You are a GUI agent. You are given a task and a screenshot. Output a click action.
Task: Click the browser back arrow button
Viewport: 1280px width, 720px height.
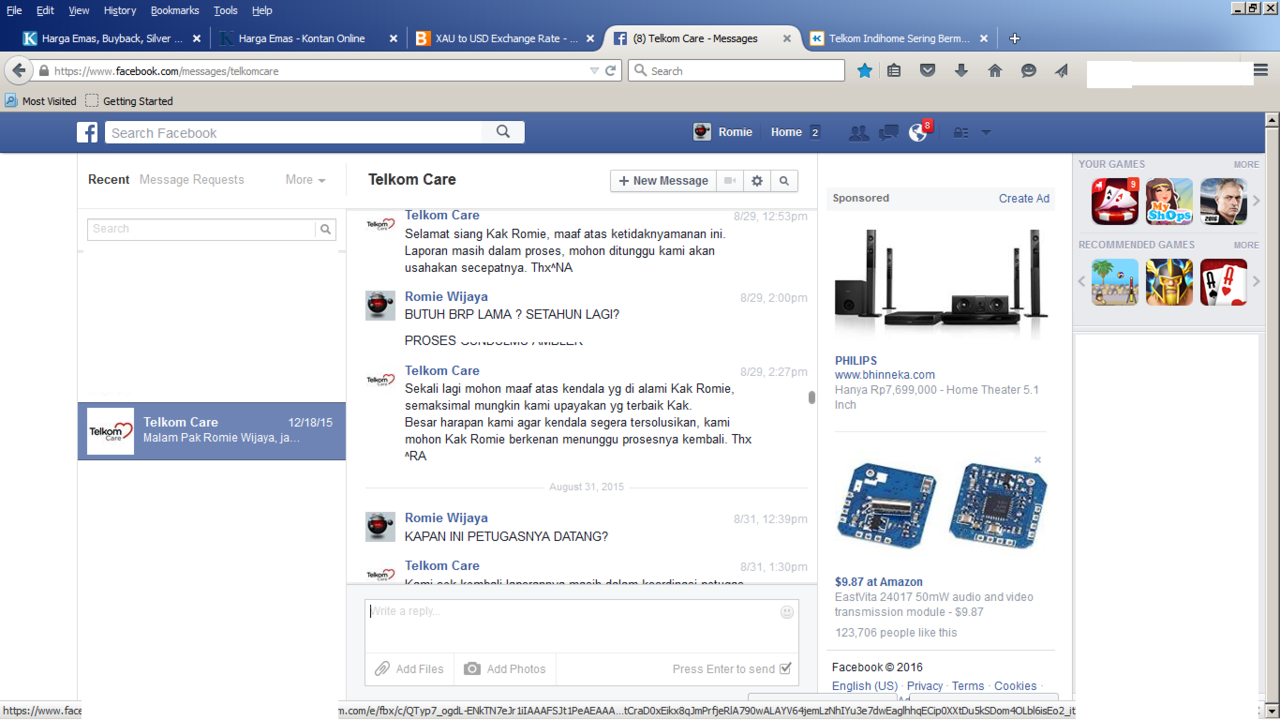(19, 71)
